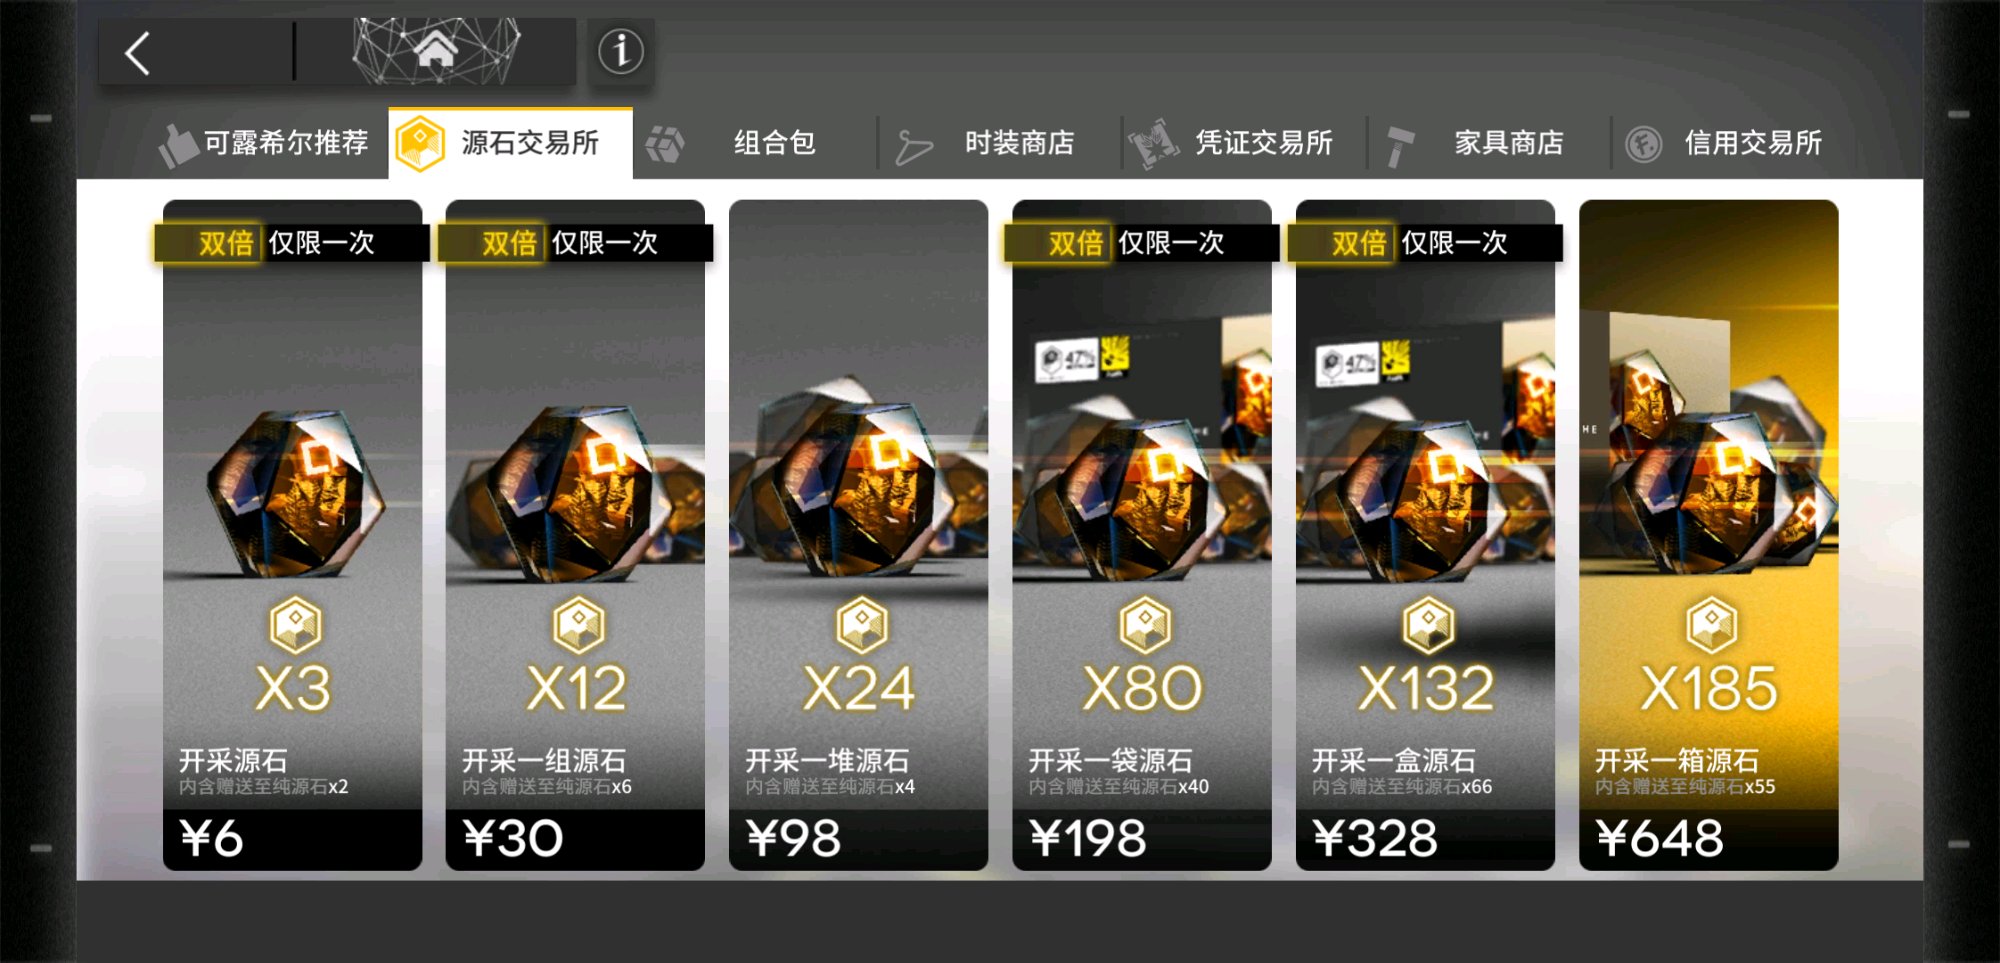Select the X24 开采一堆源石 pack
The width and height of the screenshot is (2000, 963).
point(858,535)
